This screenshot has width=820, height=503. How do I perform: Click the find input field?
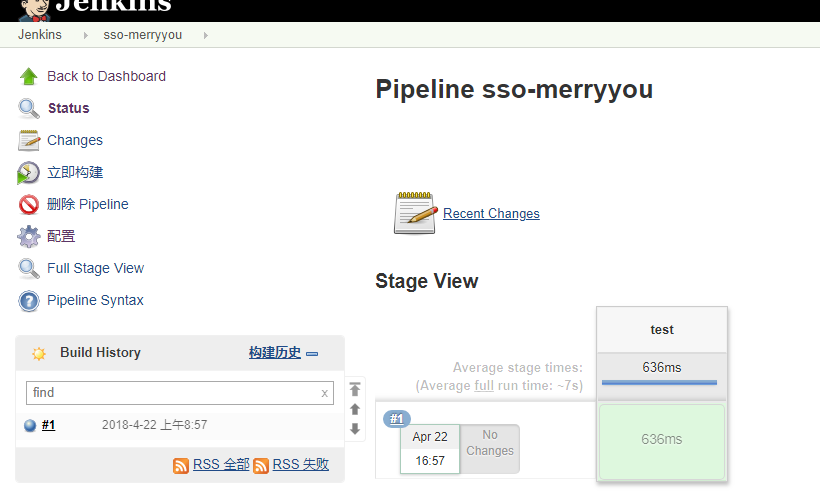click(180, 393)
